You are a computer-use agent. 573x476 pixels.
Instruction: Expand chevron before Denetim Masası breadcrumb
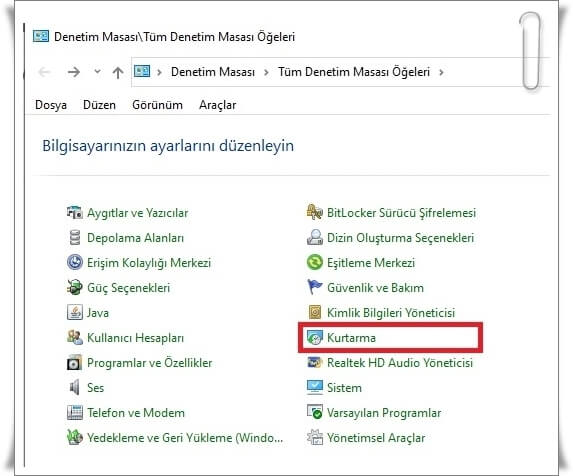(159, 72)
